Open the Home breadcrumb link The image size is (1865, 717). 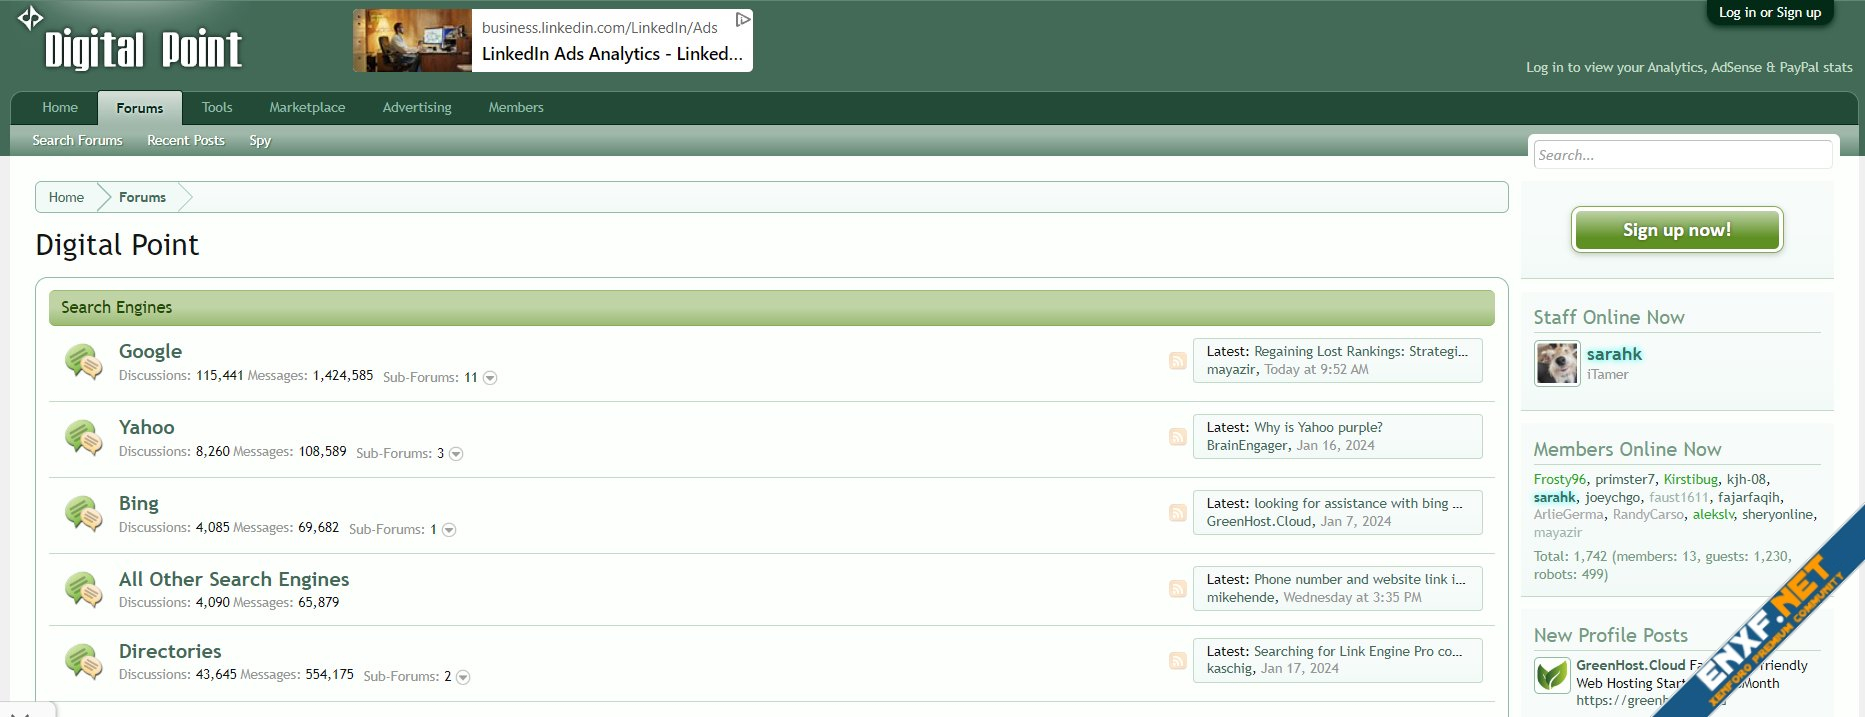coord(66,197)
